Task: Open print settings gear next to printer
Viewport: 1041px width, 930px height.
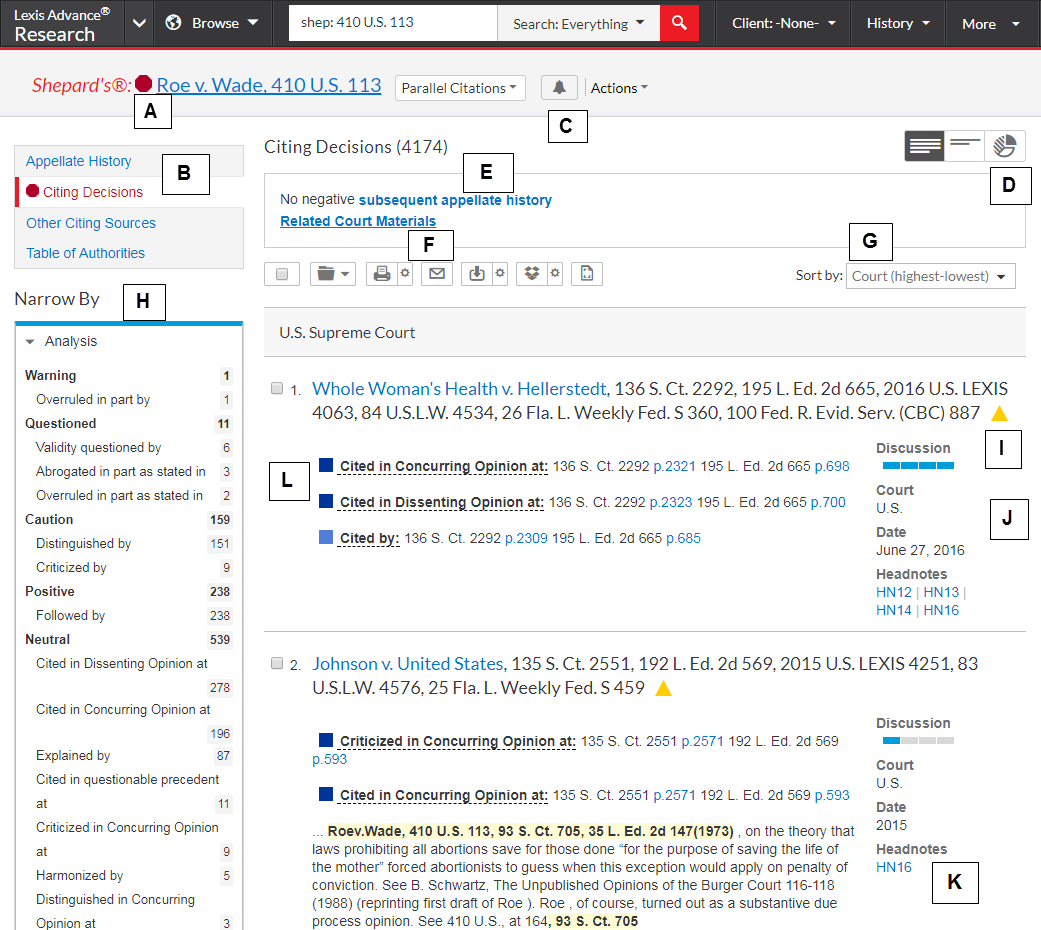Action: 405,273
